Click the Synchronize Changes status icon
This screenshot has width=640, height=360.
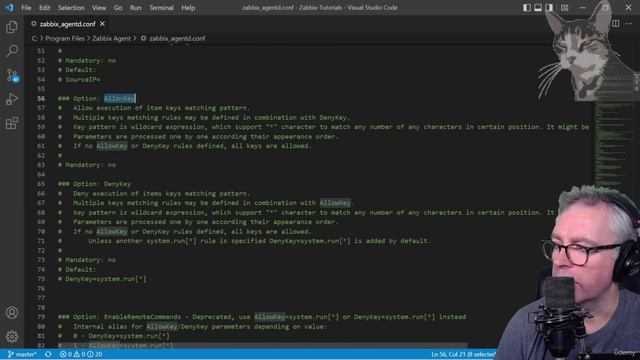pyautogui.click(x=48, y=354)
